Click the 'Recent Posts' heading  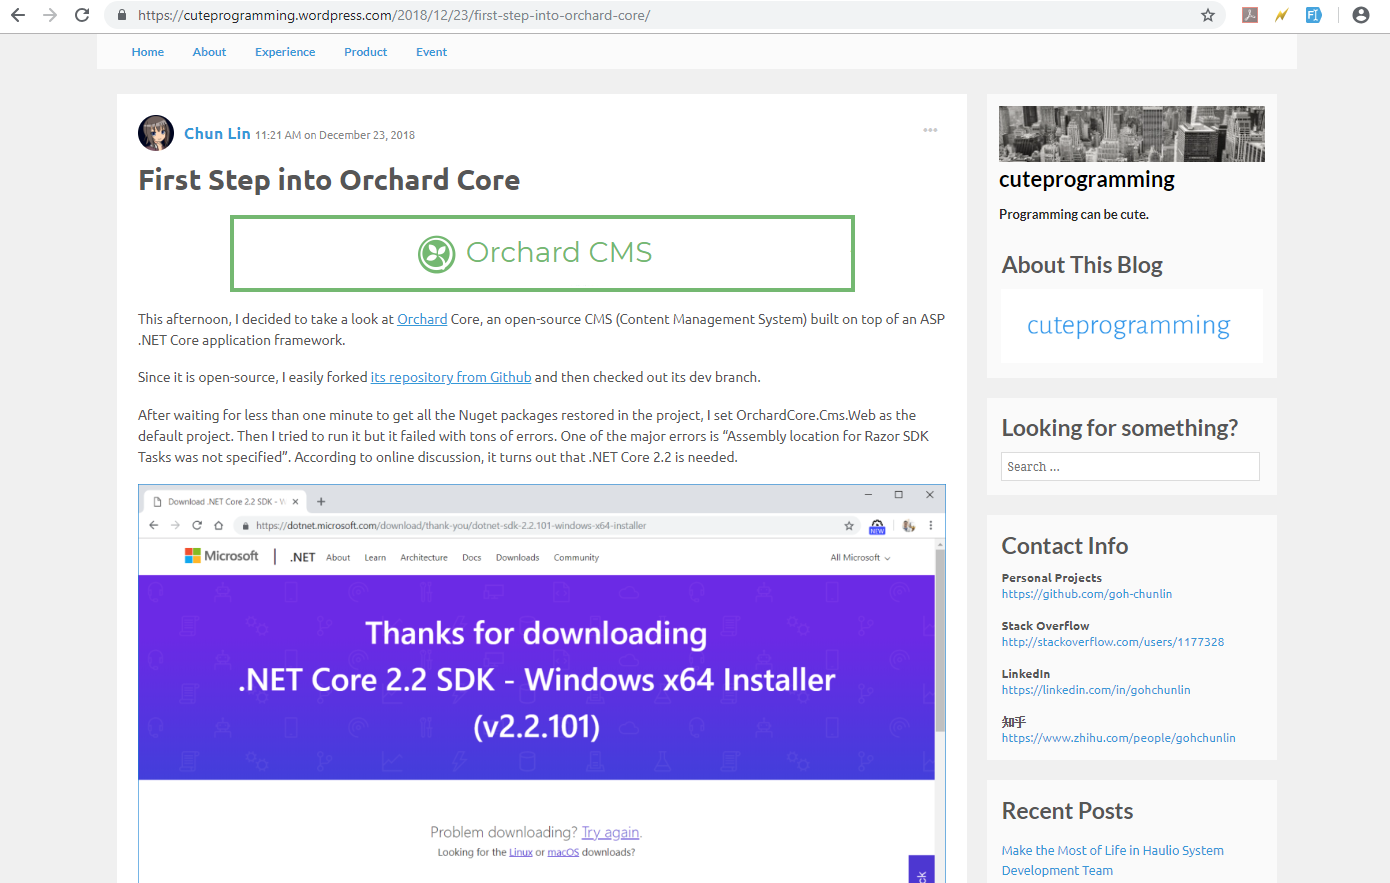click(x=1067, y=811)
